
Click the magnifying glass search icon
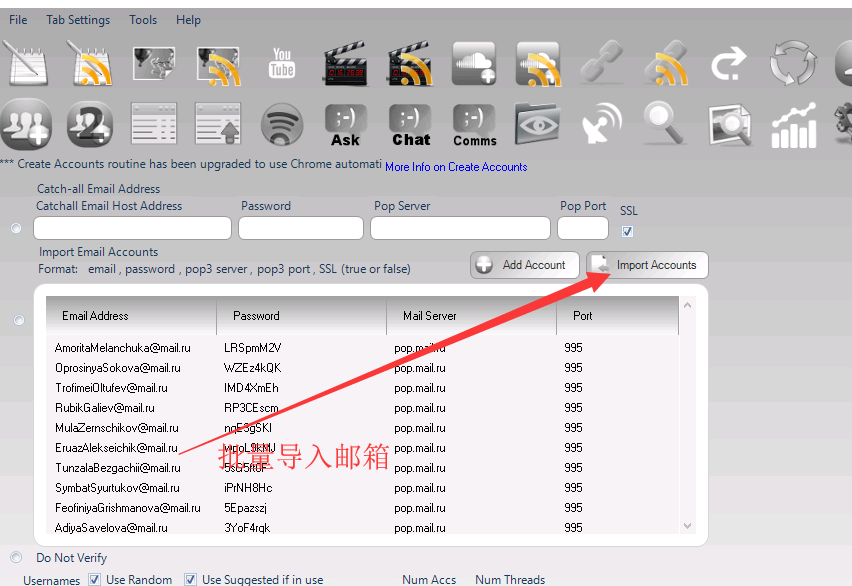click(x=665, y=124)
